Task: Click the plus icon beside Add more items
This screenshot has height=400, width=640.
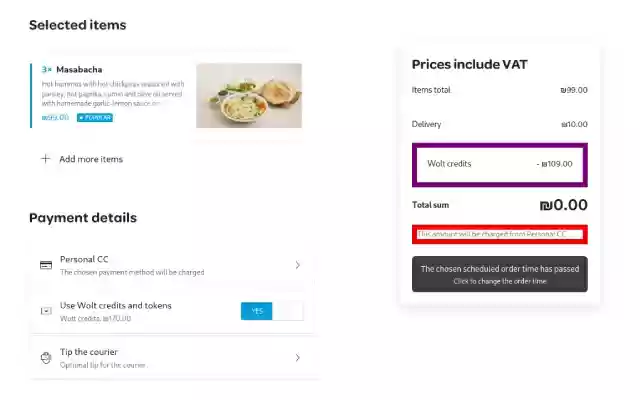Action: 46,159
